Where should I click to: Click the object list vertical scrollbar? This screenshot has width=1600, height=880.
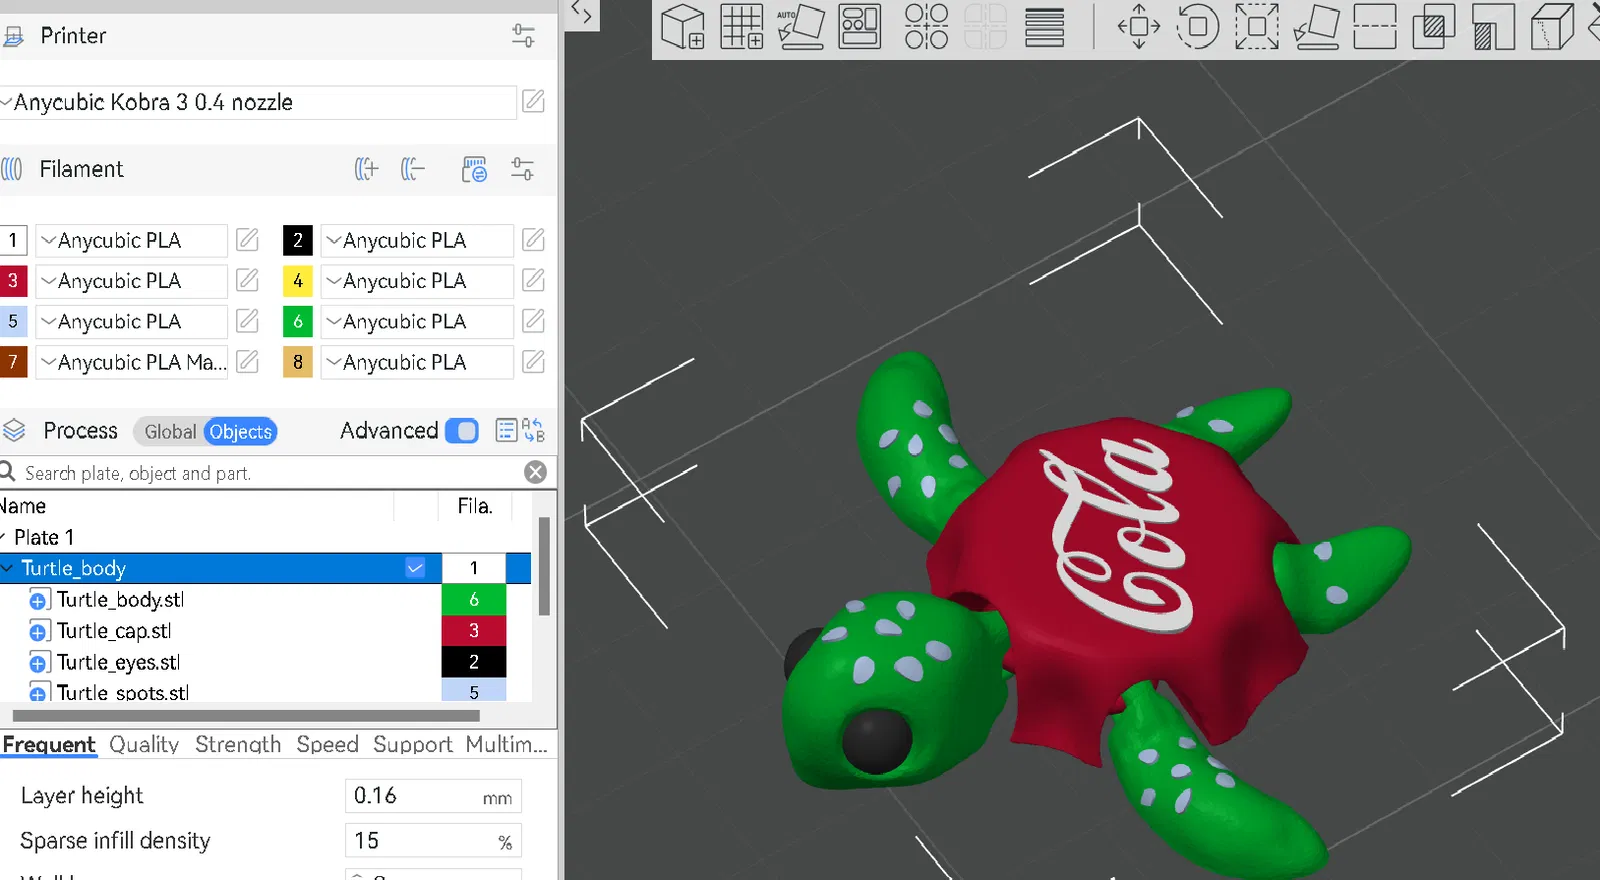click(544, 566)
